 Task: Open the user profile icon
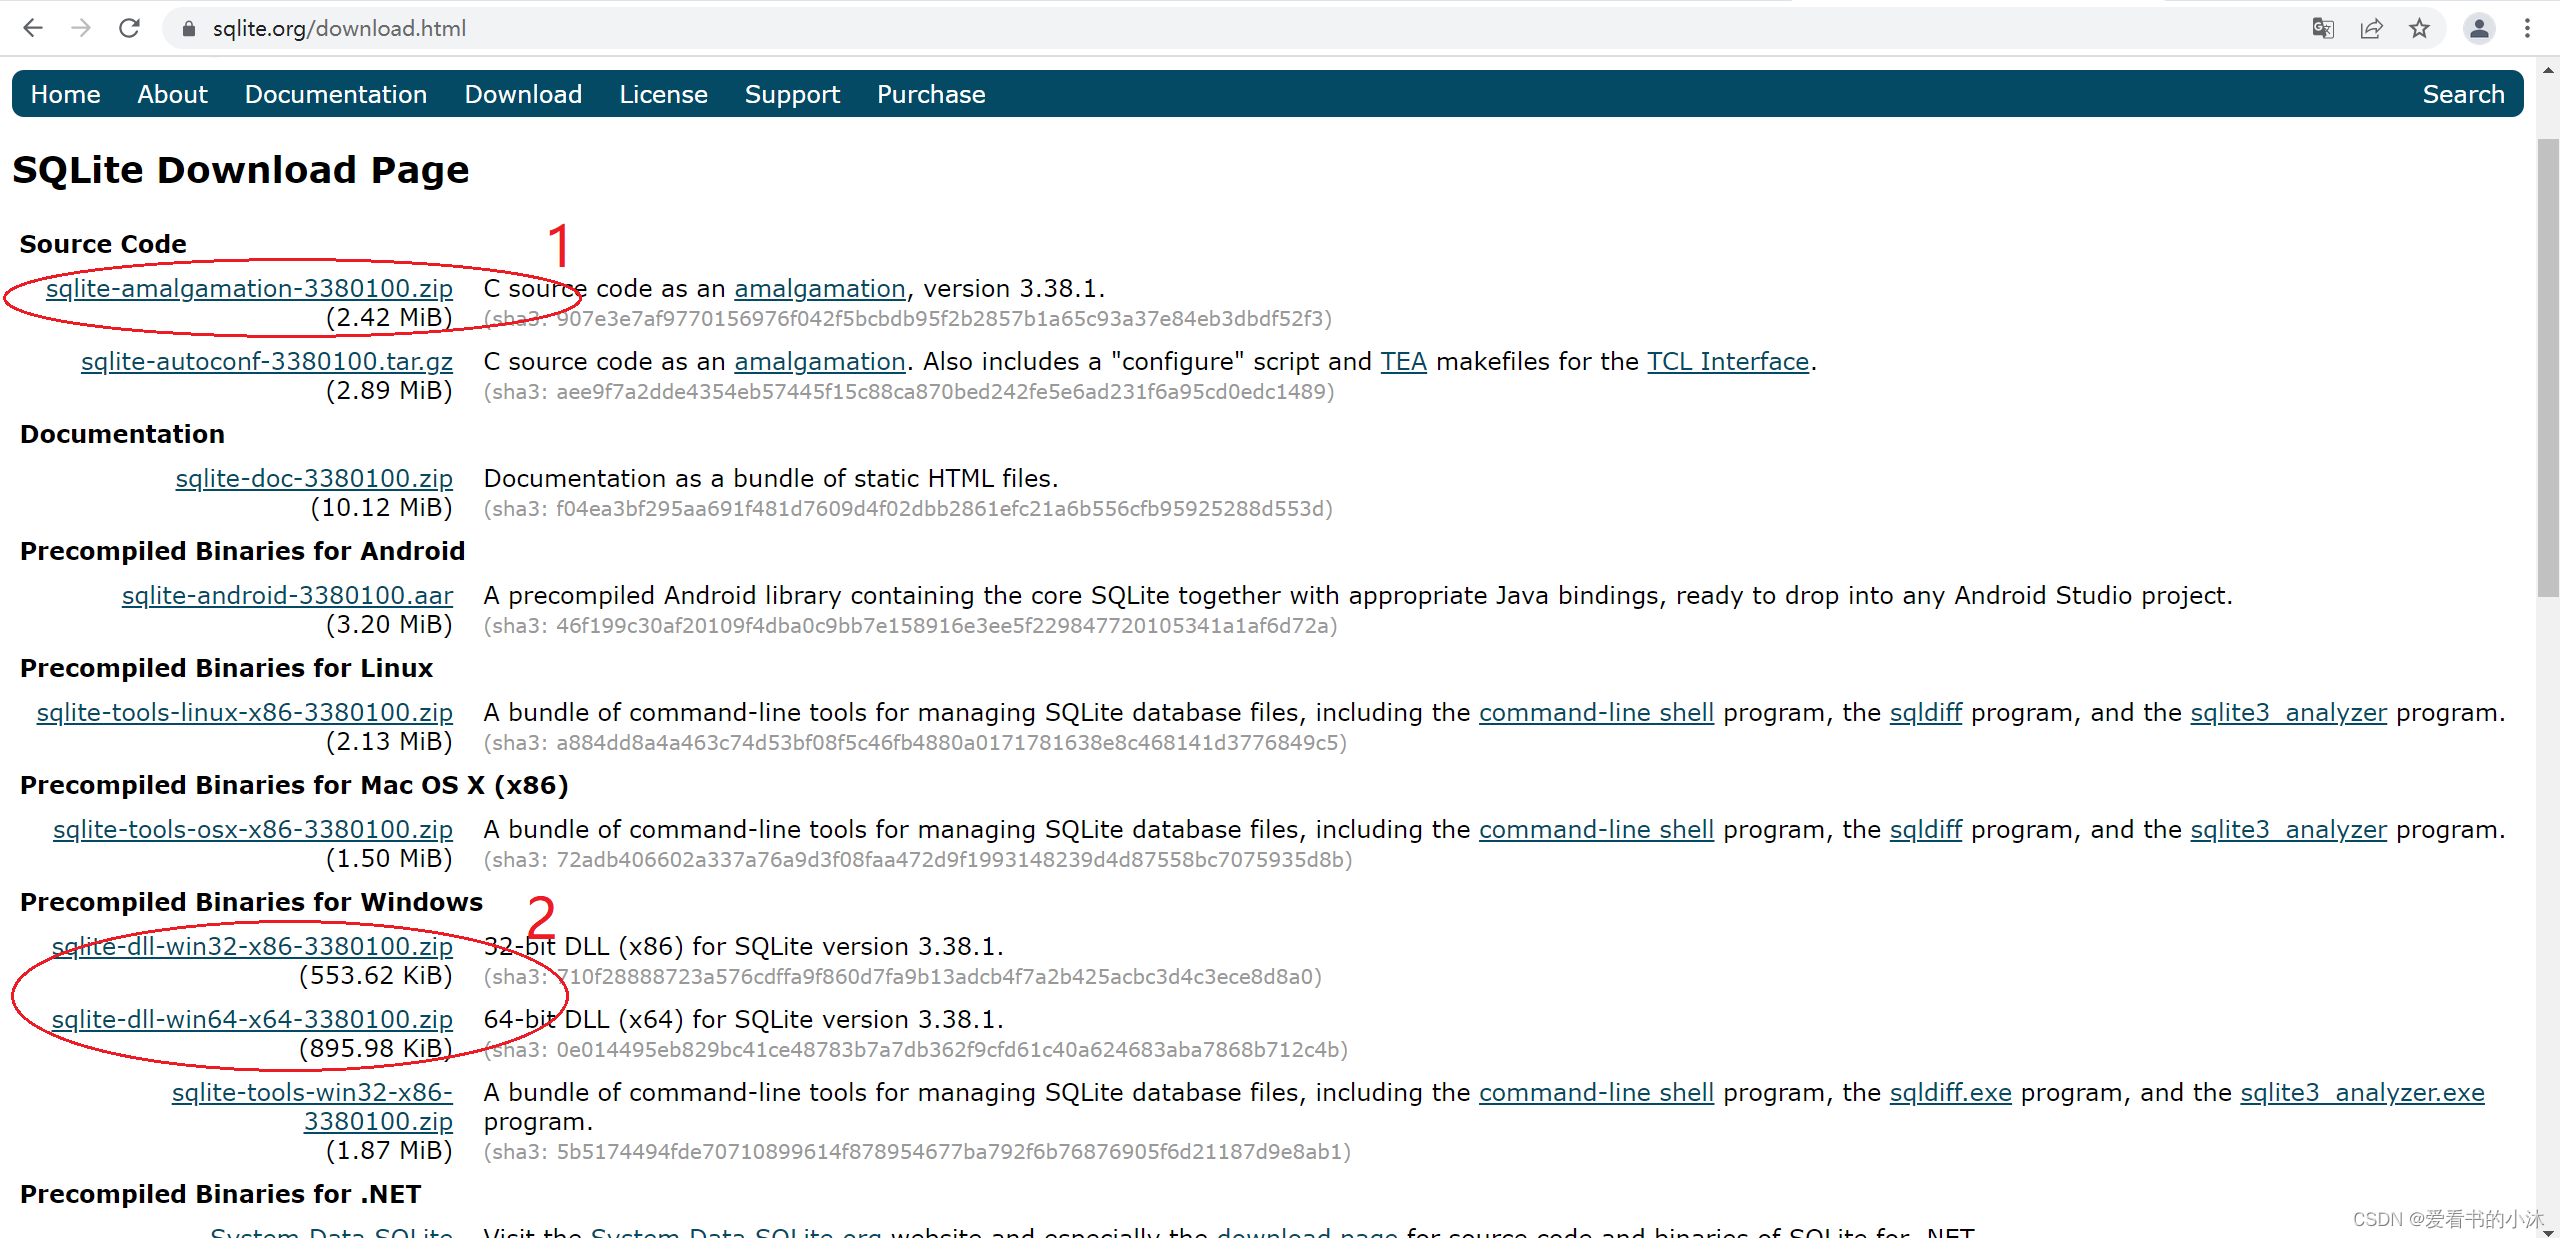point(2479,28)
